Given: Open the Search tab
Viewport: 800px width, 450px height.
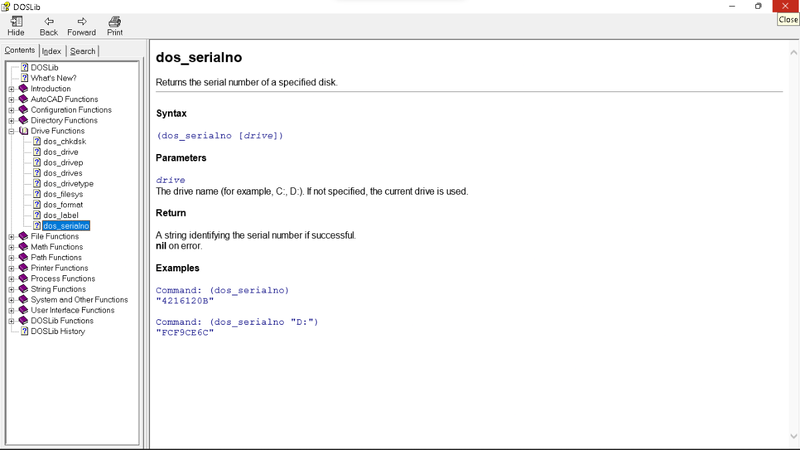Looking at the screenshot, I should 83,51.
